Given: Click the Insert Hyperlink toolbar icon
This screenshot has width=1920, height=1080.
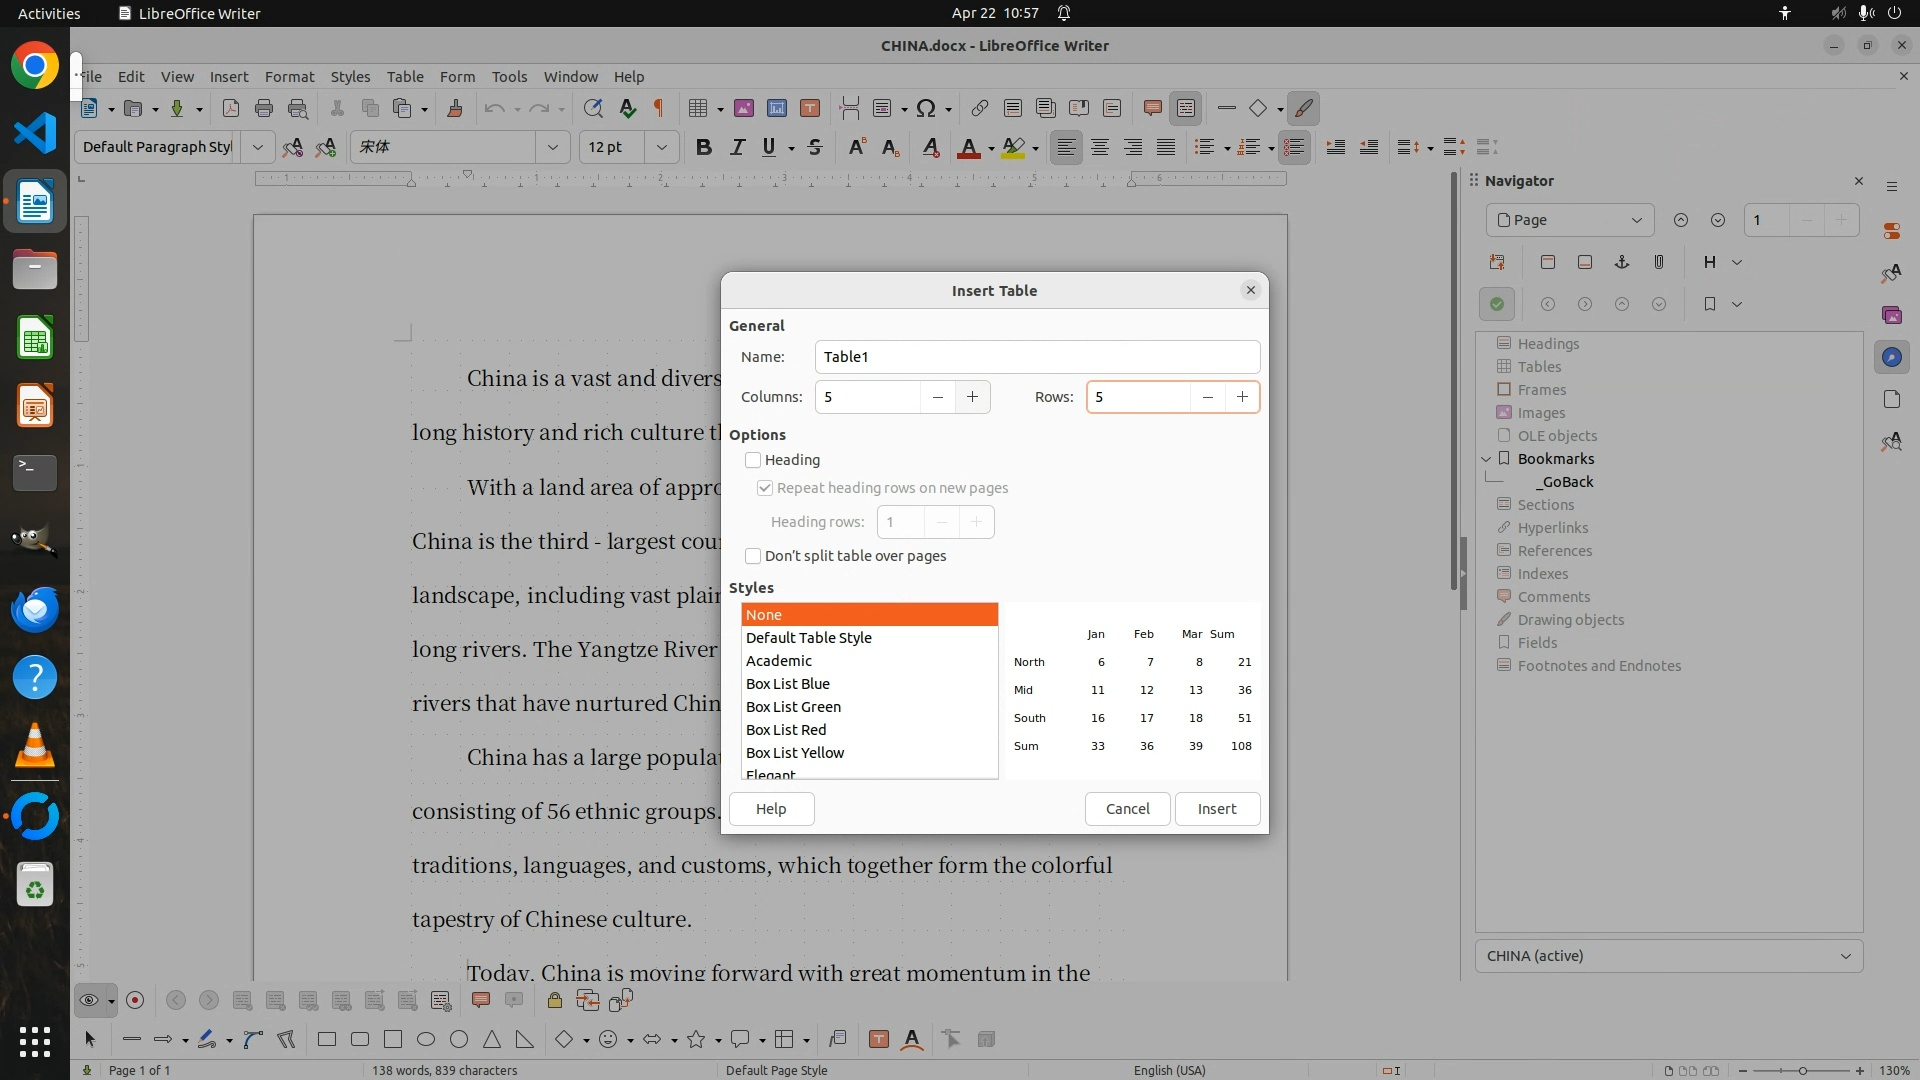Looking at the screenshot, I should (980, 108).
